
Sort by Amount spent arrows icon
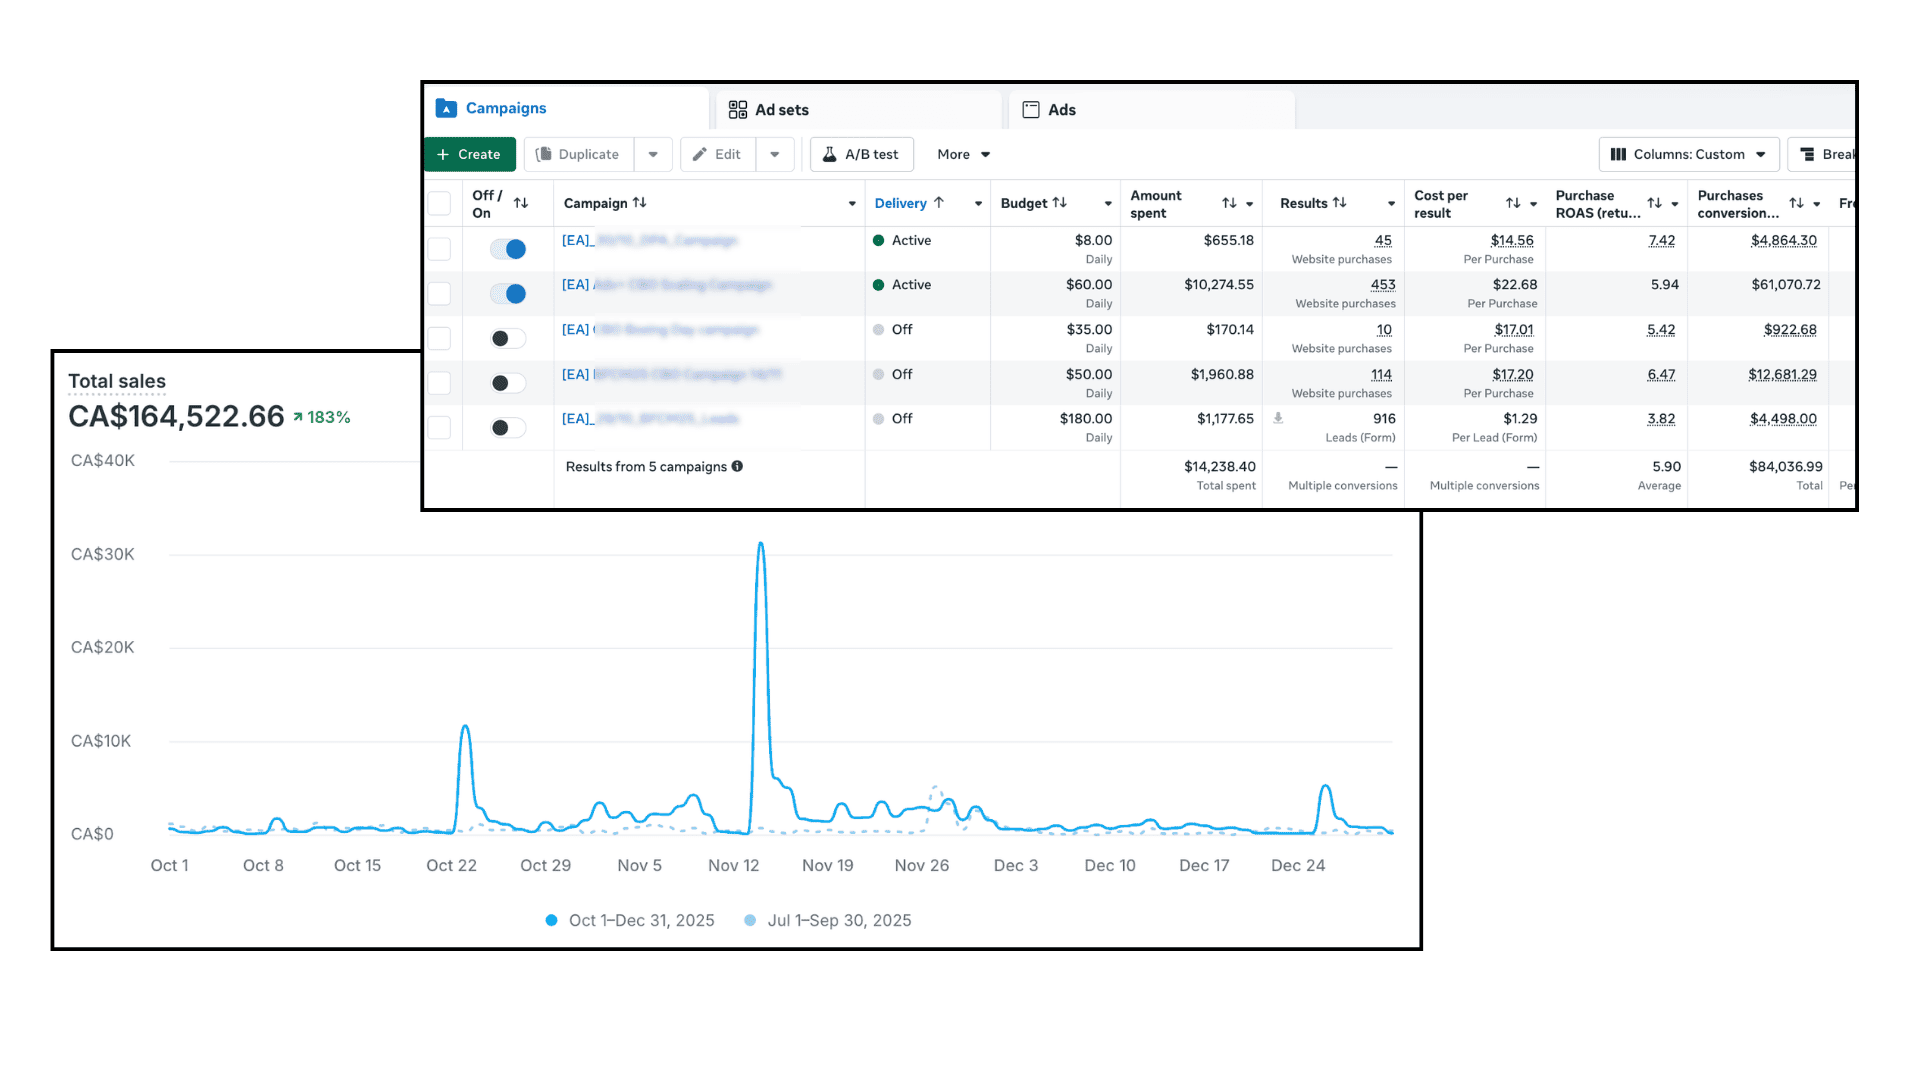[1229, 203]
